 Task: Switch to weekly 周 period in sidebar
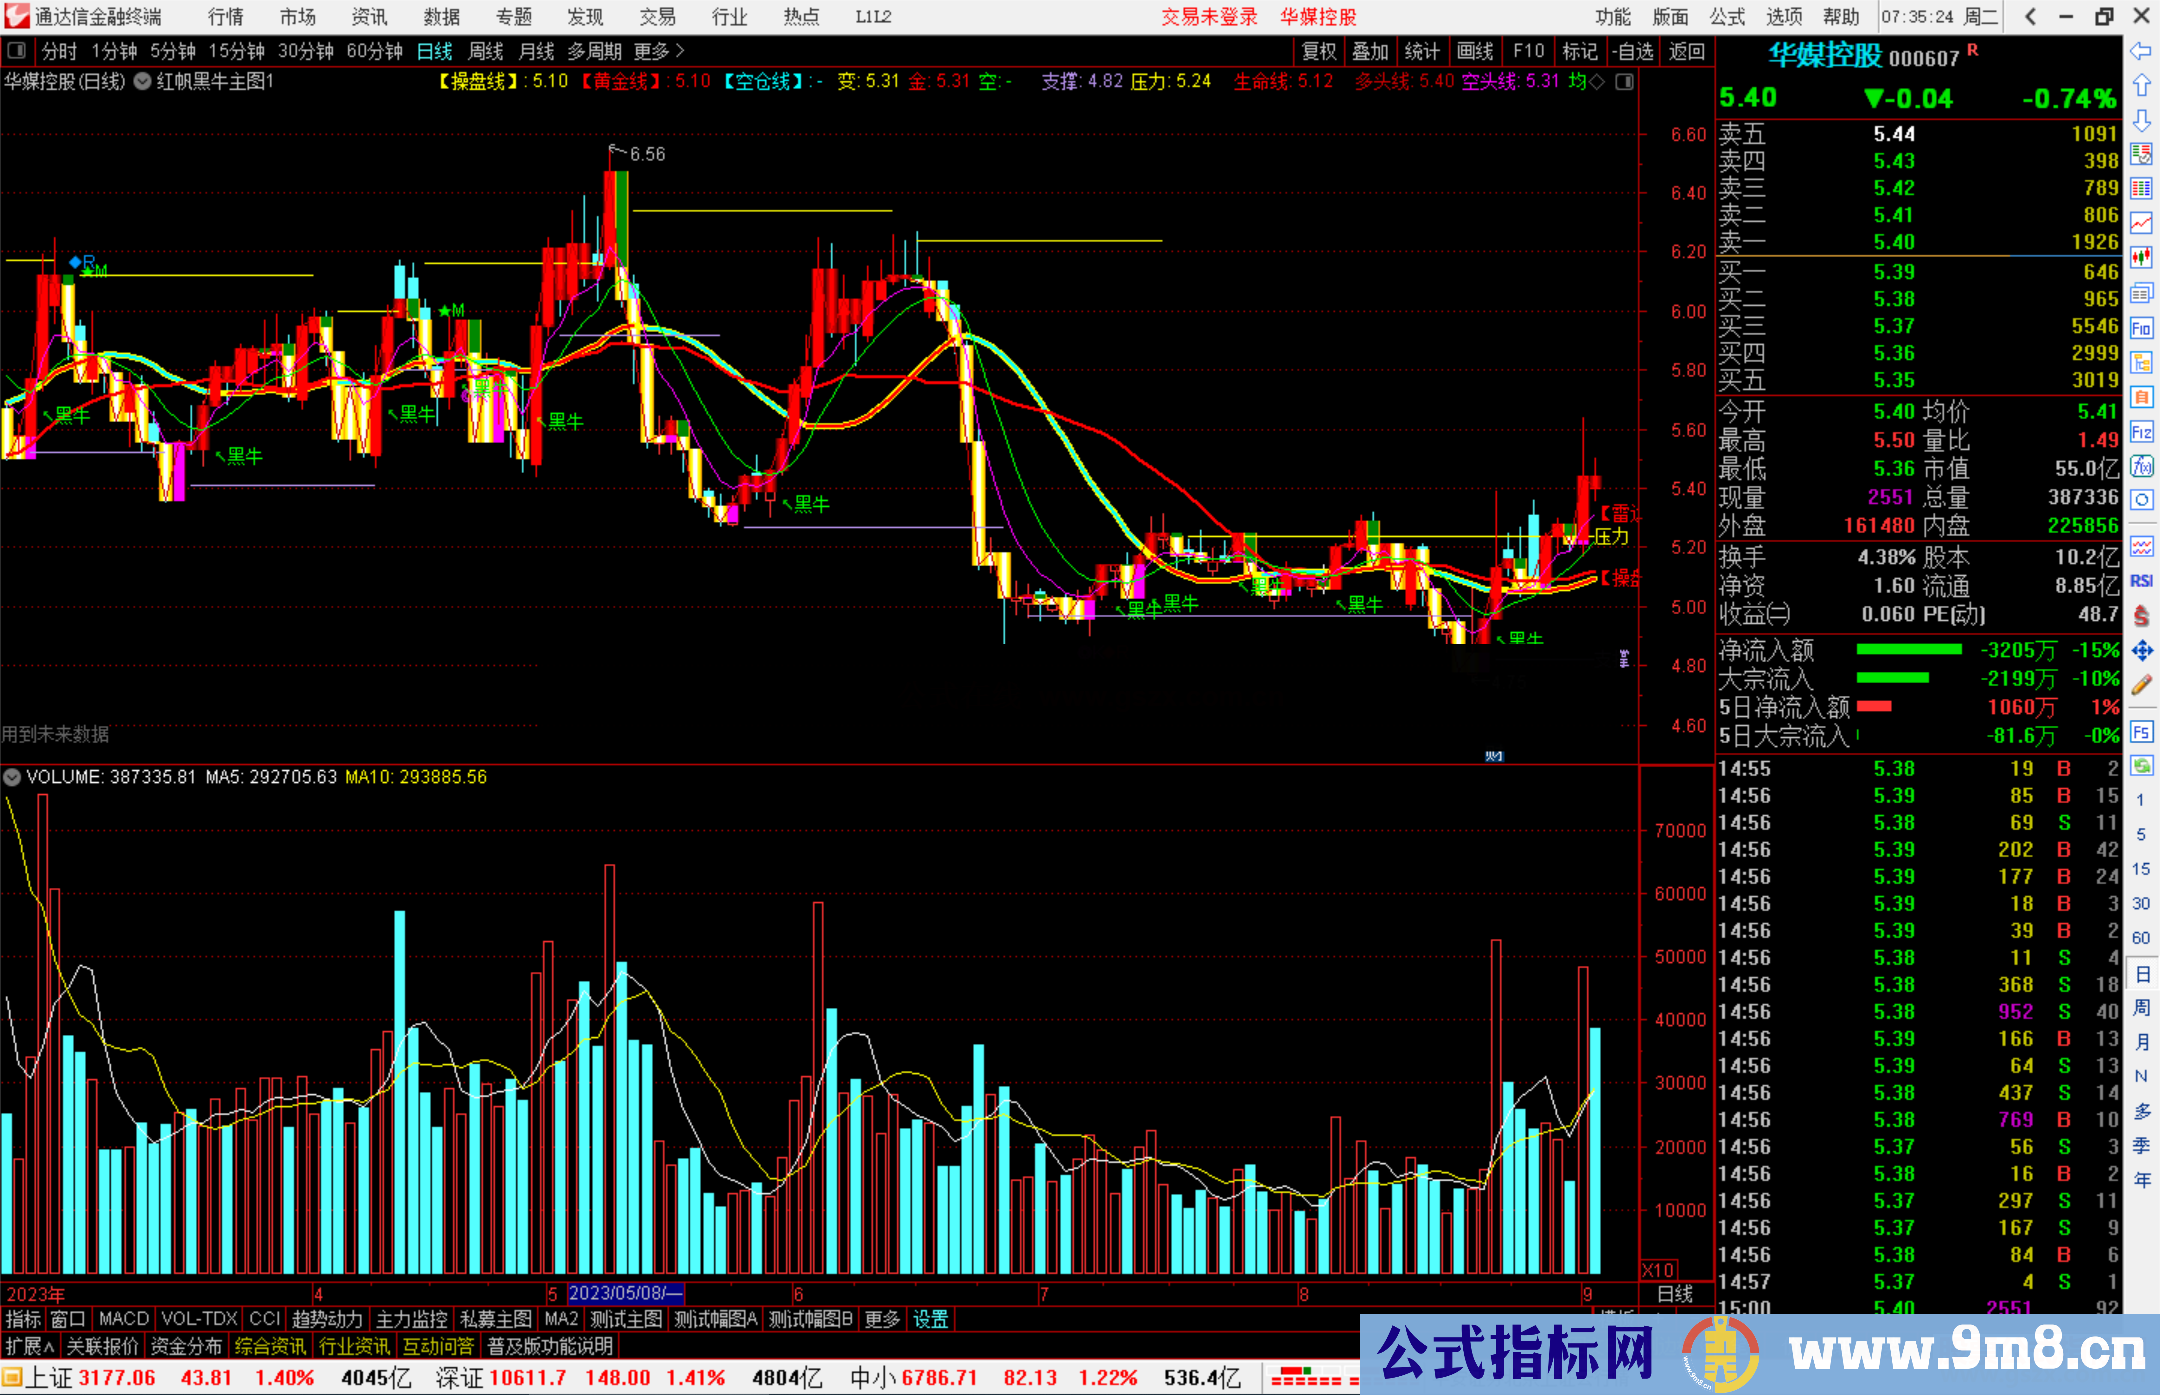click(x=2141, y=1007)
